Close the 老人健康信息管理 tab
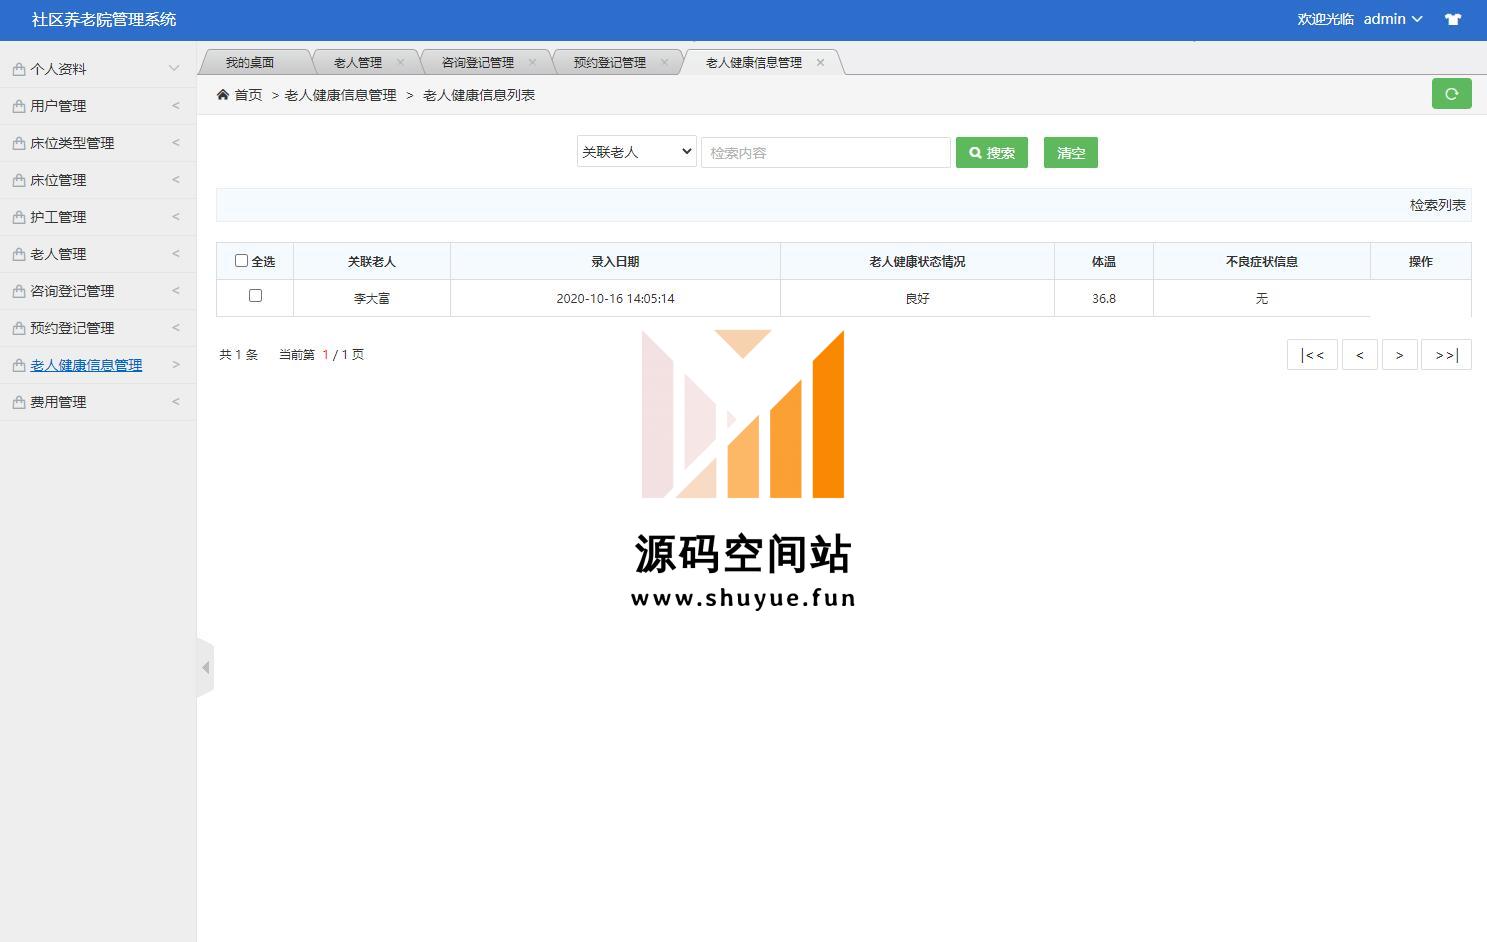The image size is (1487, 942). point(820,62)
